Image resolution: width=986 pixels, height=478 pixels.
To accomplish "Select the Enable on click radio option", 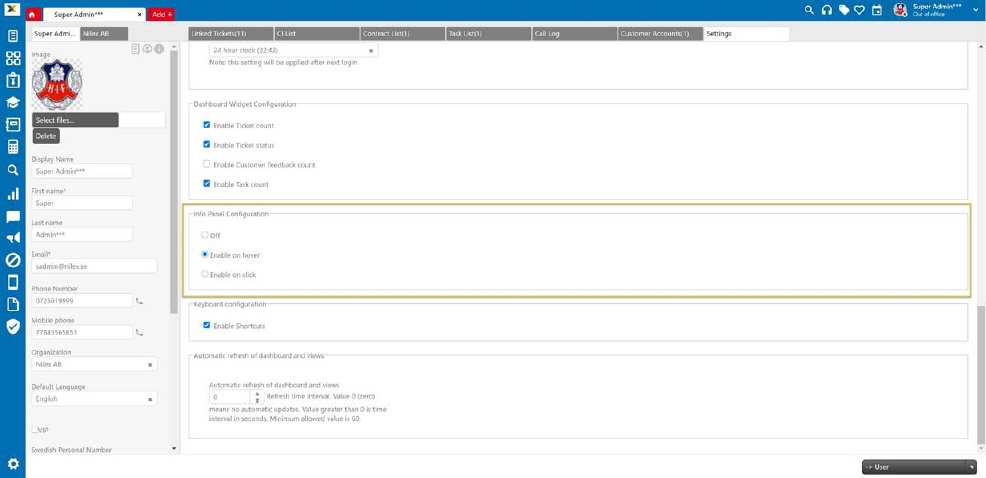I will coord(205,274).
